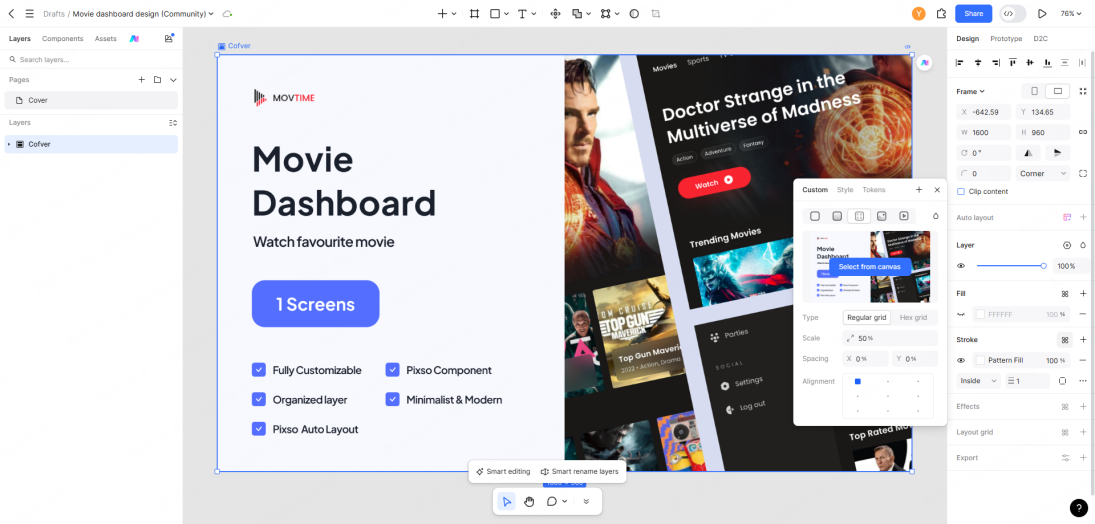Click the independent corners icon
This screenshot has width=1095, height=524.
click(1083, 173)
